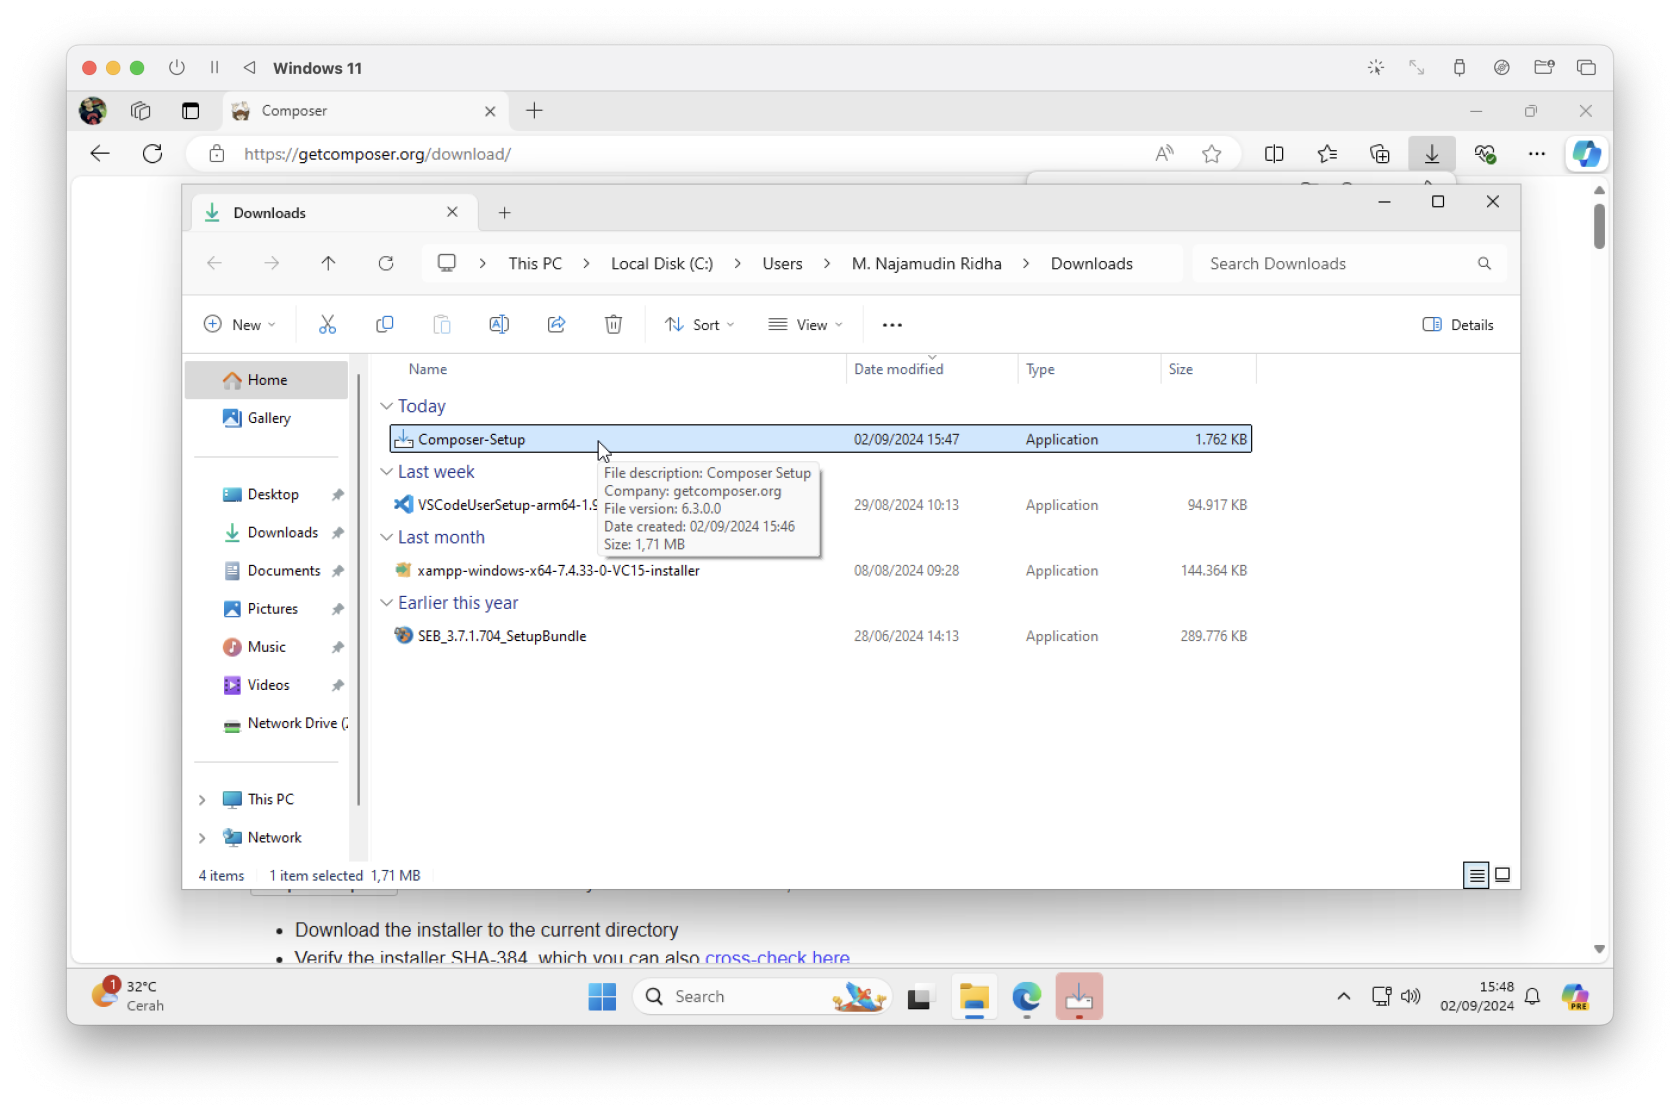Image resolution: width=1680 pixels, height=1113 pixels.
Task: Refresh the Downloads folder in Explorer
Action: [386, 263]
